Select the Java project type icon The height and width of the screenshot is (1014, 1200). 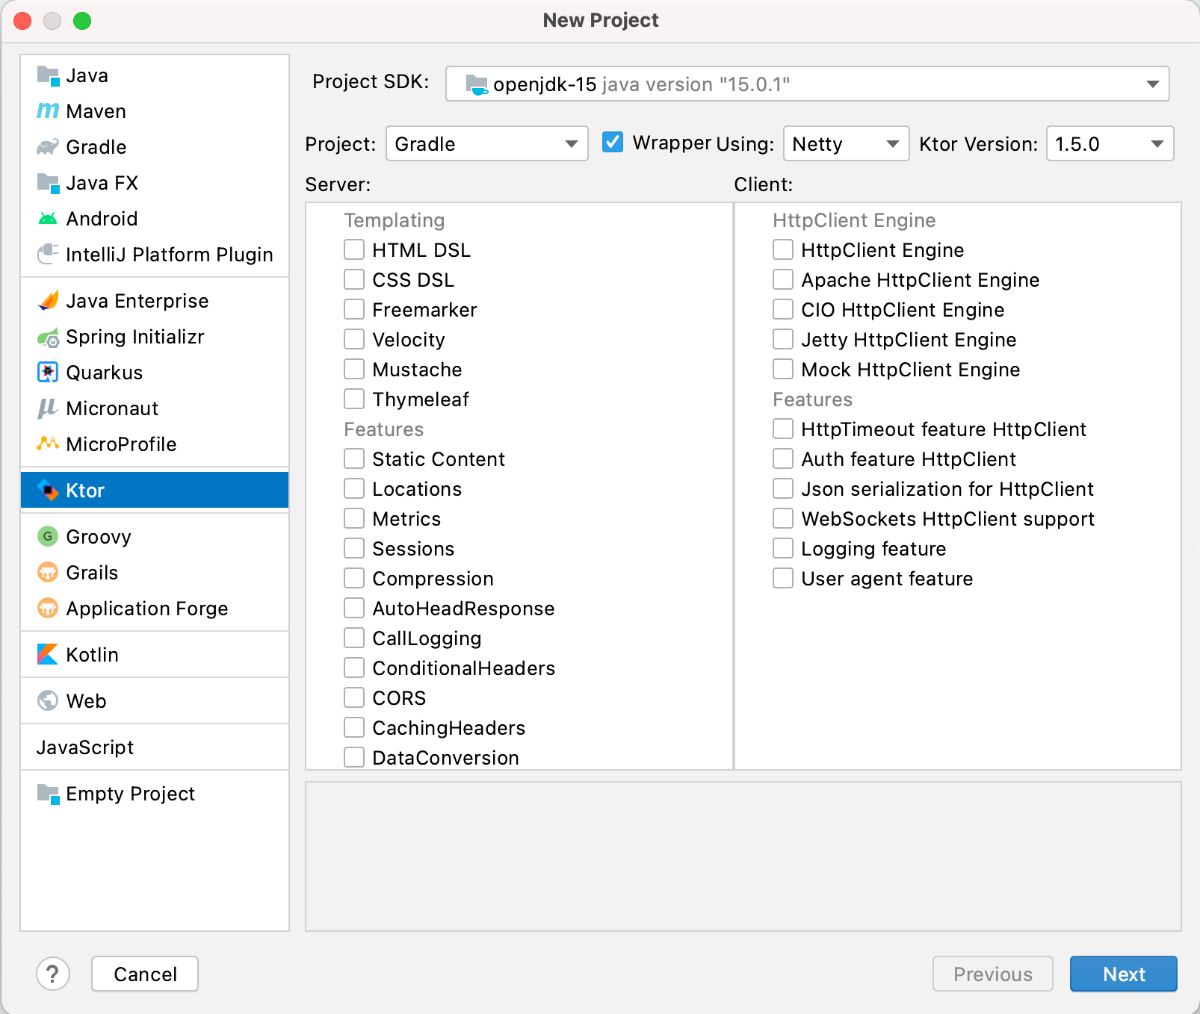pyautogui.click(x=48, y=75)
